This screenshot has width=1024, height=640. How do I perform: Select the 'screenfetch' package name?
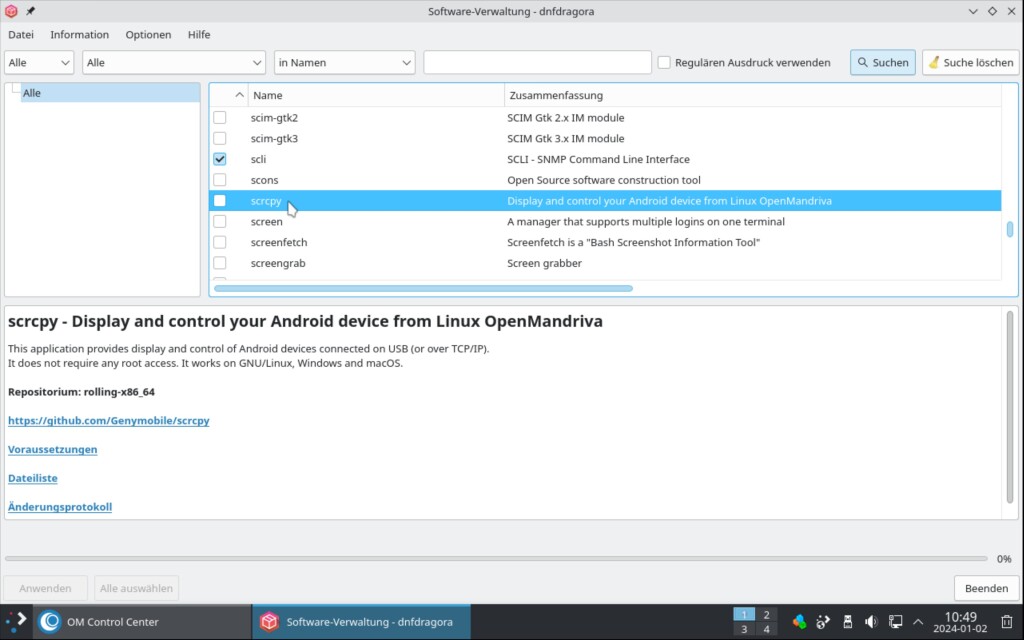click(x=279, y=242)
